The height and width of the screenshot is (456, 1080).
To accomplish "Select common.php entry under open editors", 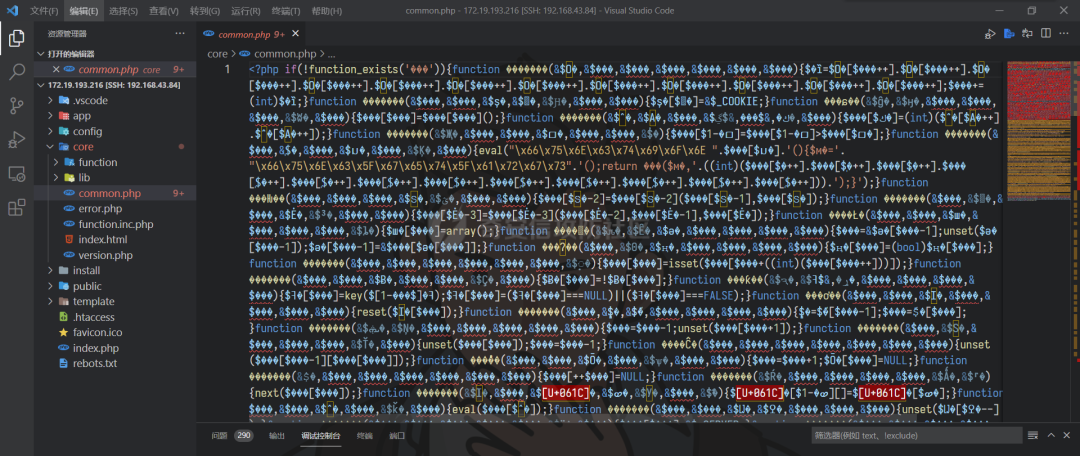I will point(115,70).
